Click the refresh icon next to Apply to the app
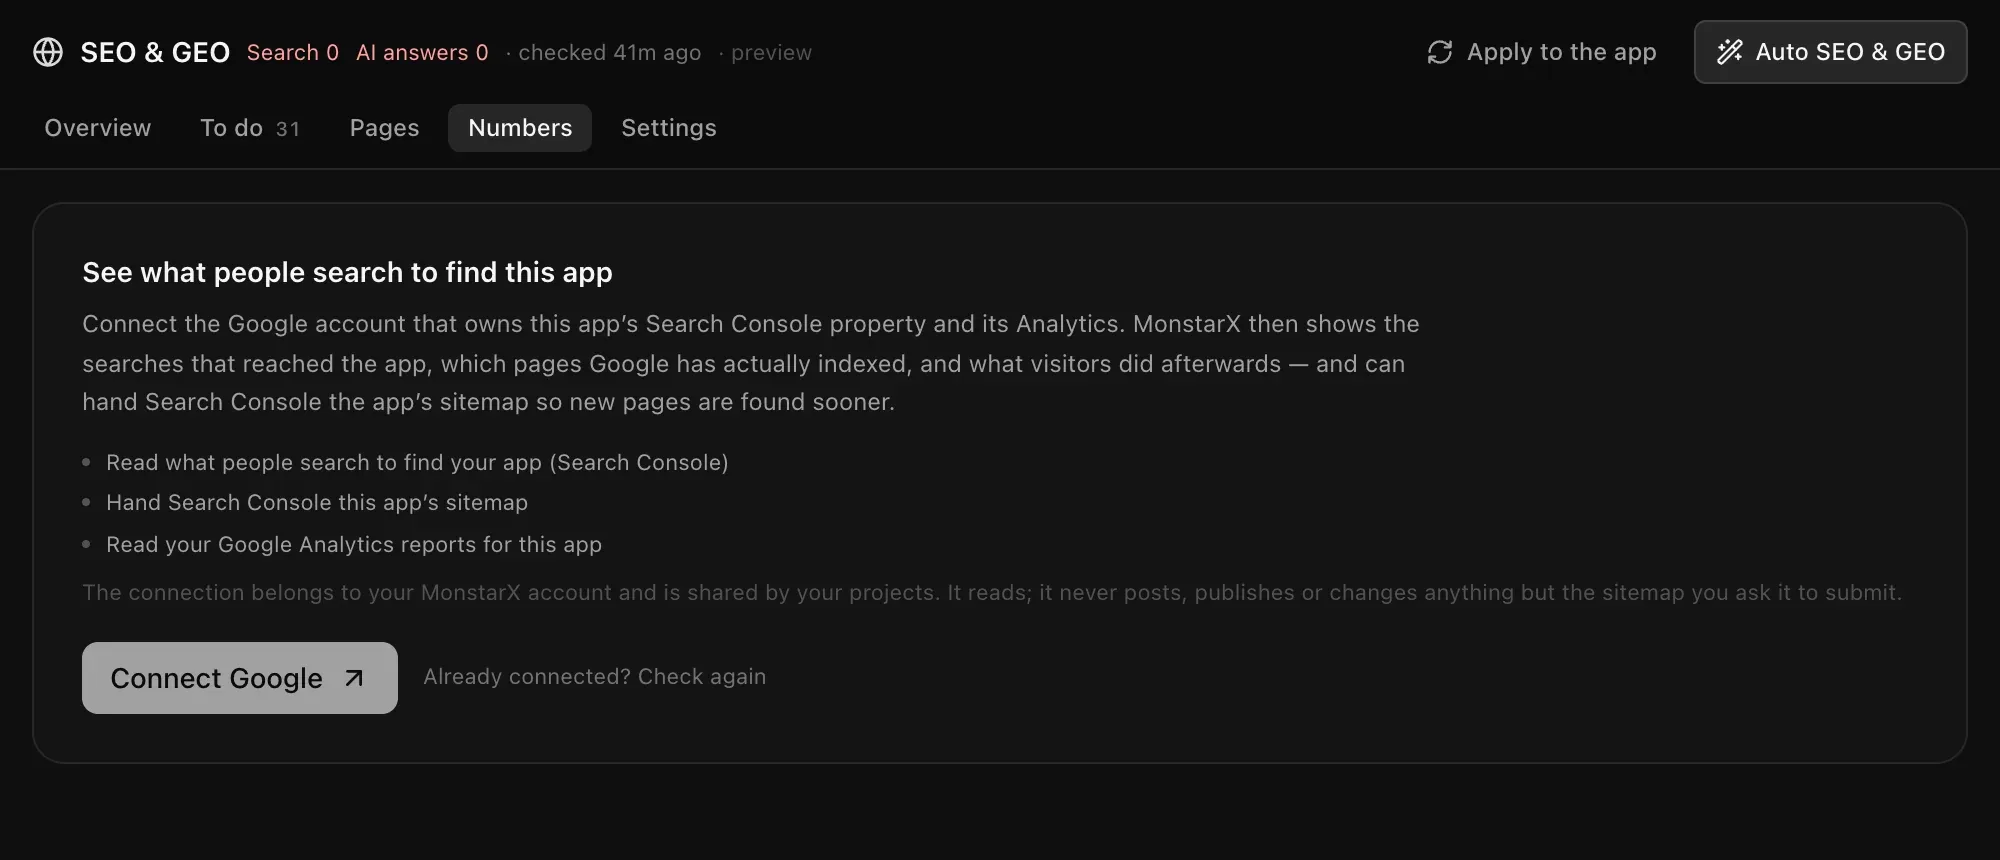The height and width of the screenshot is (860, 2000). pyautogui.click(x=1440, y=52)
